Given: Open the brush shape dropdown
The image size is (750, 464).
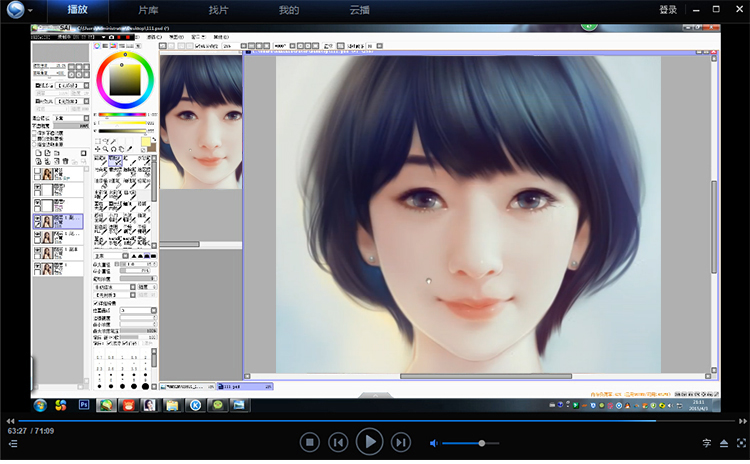Looking at the screenshot, I should 115,287.
